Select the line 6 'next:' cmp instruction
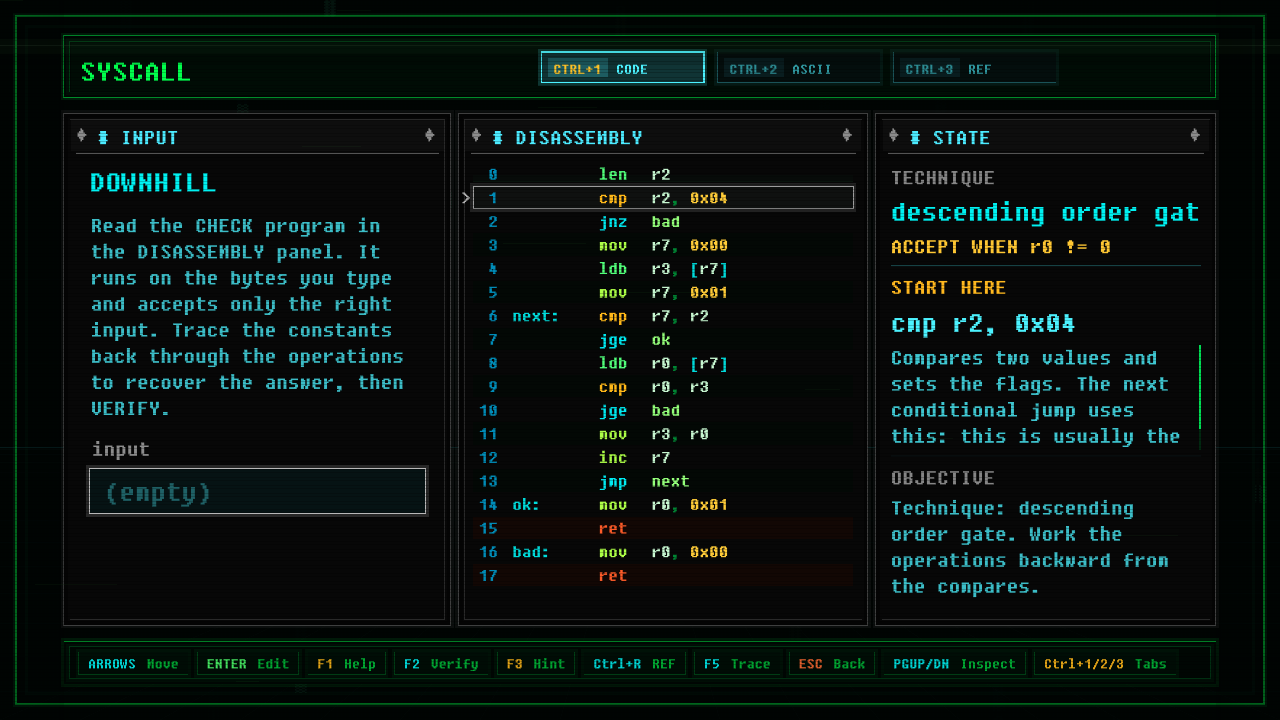This screenshot has height=720, width=1280. pos(663,316)
